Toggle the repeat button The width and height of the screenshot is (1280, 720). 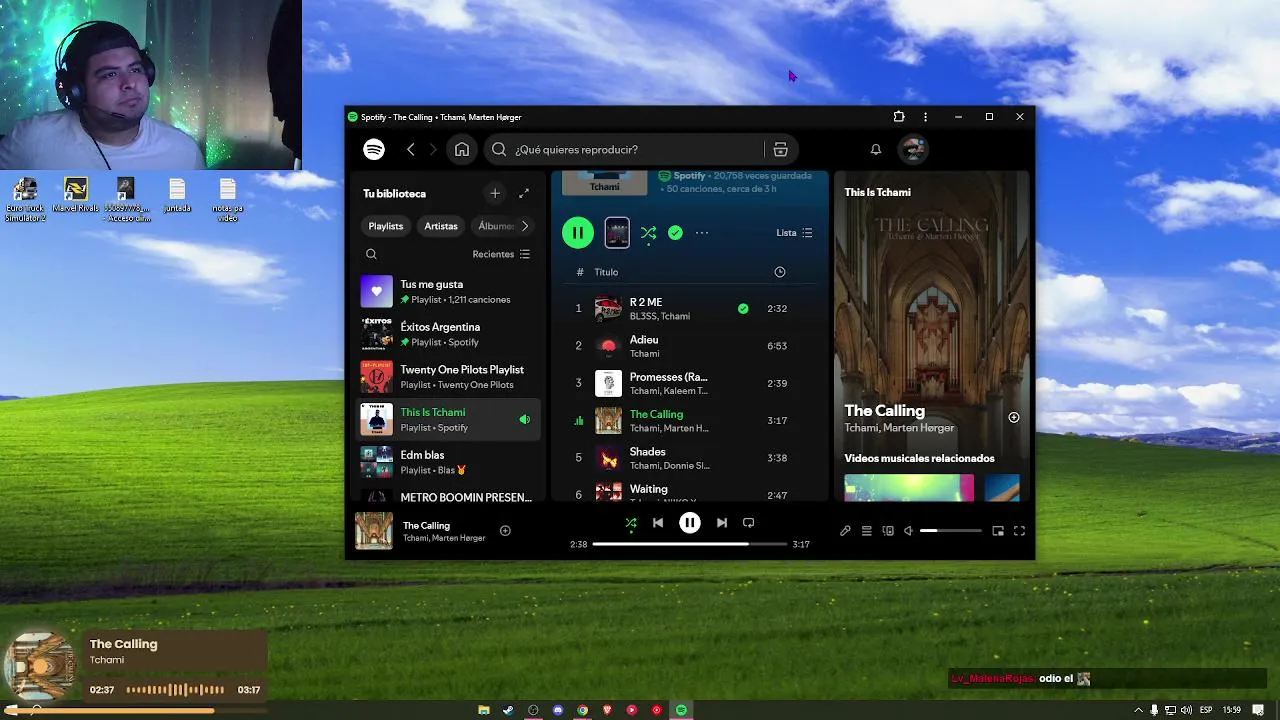click(748, 522)
